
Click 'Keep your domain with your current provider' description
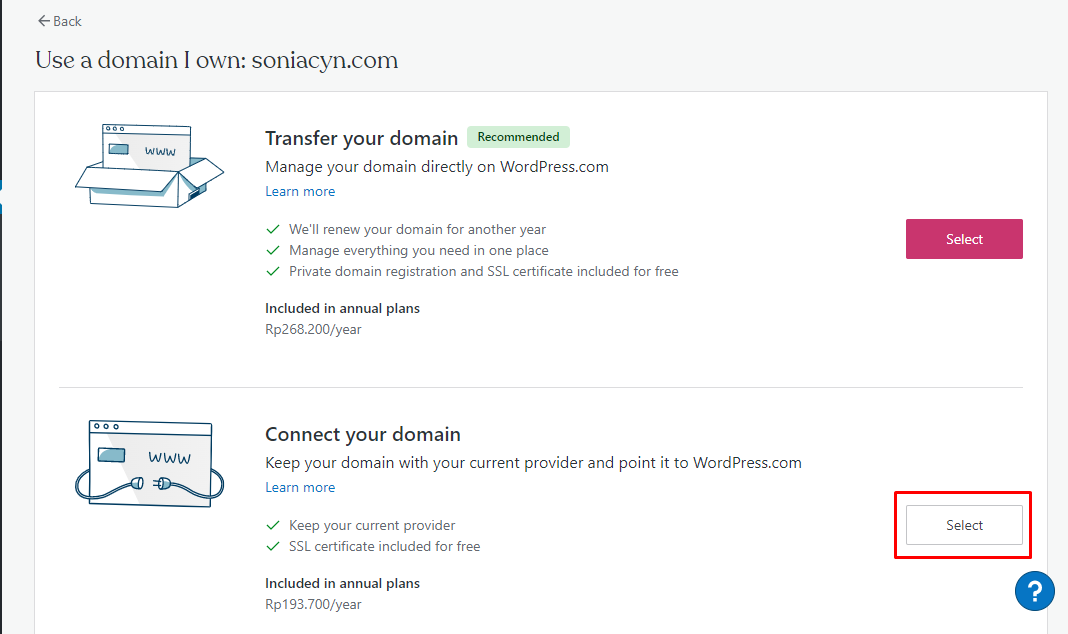click(533, 463)
